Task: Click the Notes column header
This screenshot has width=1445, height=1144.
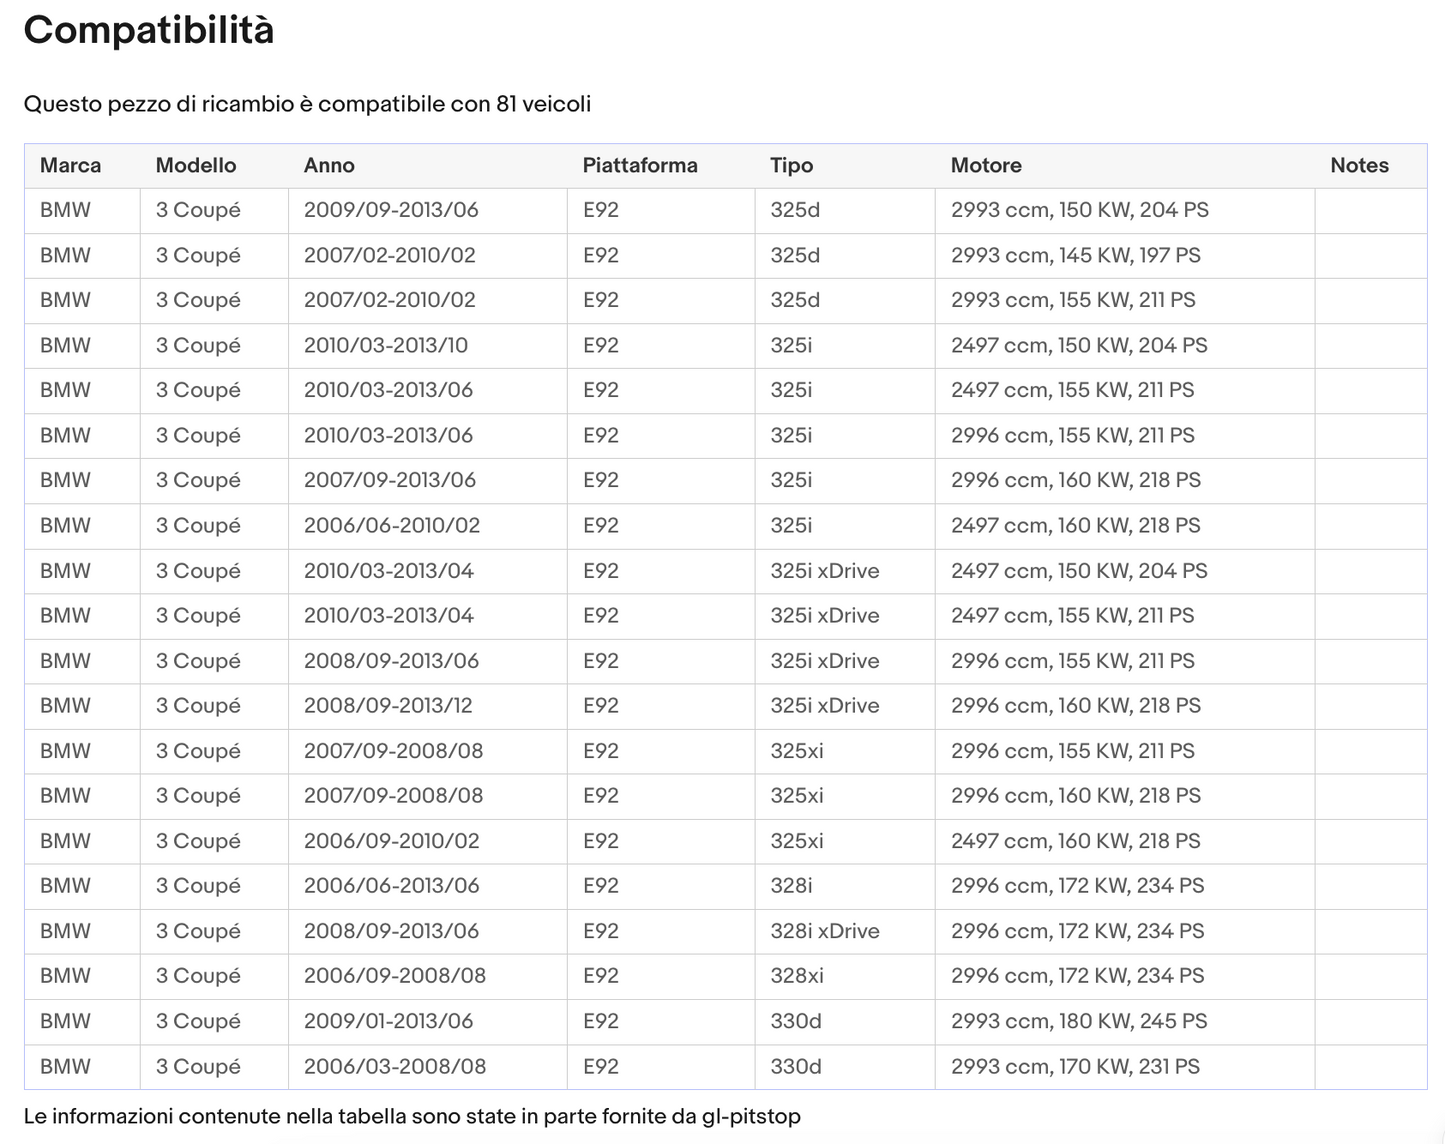Action: coord(1359,166)
